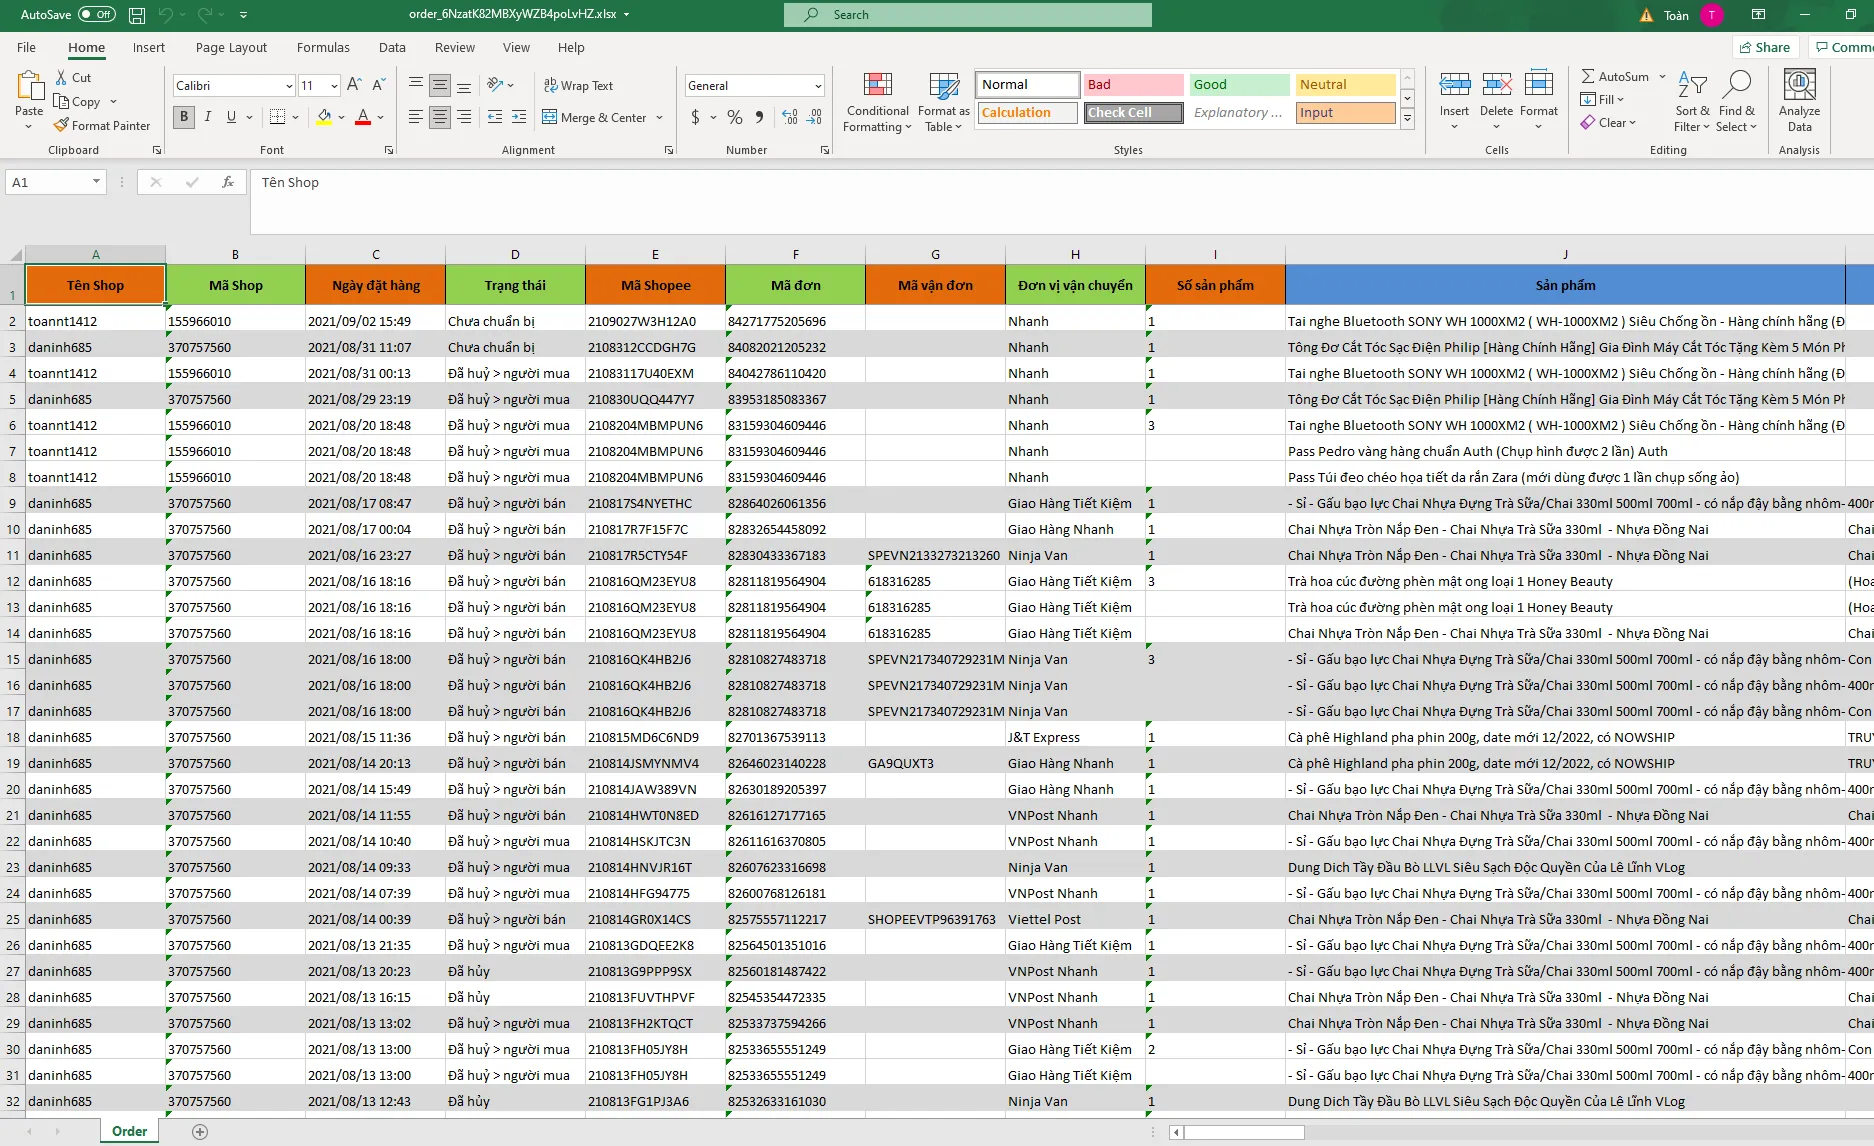The height and width of the screenshot is (1146, 1874).
Task: Add a new sheet with plus button
Action: [x=200, y=1131]
